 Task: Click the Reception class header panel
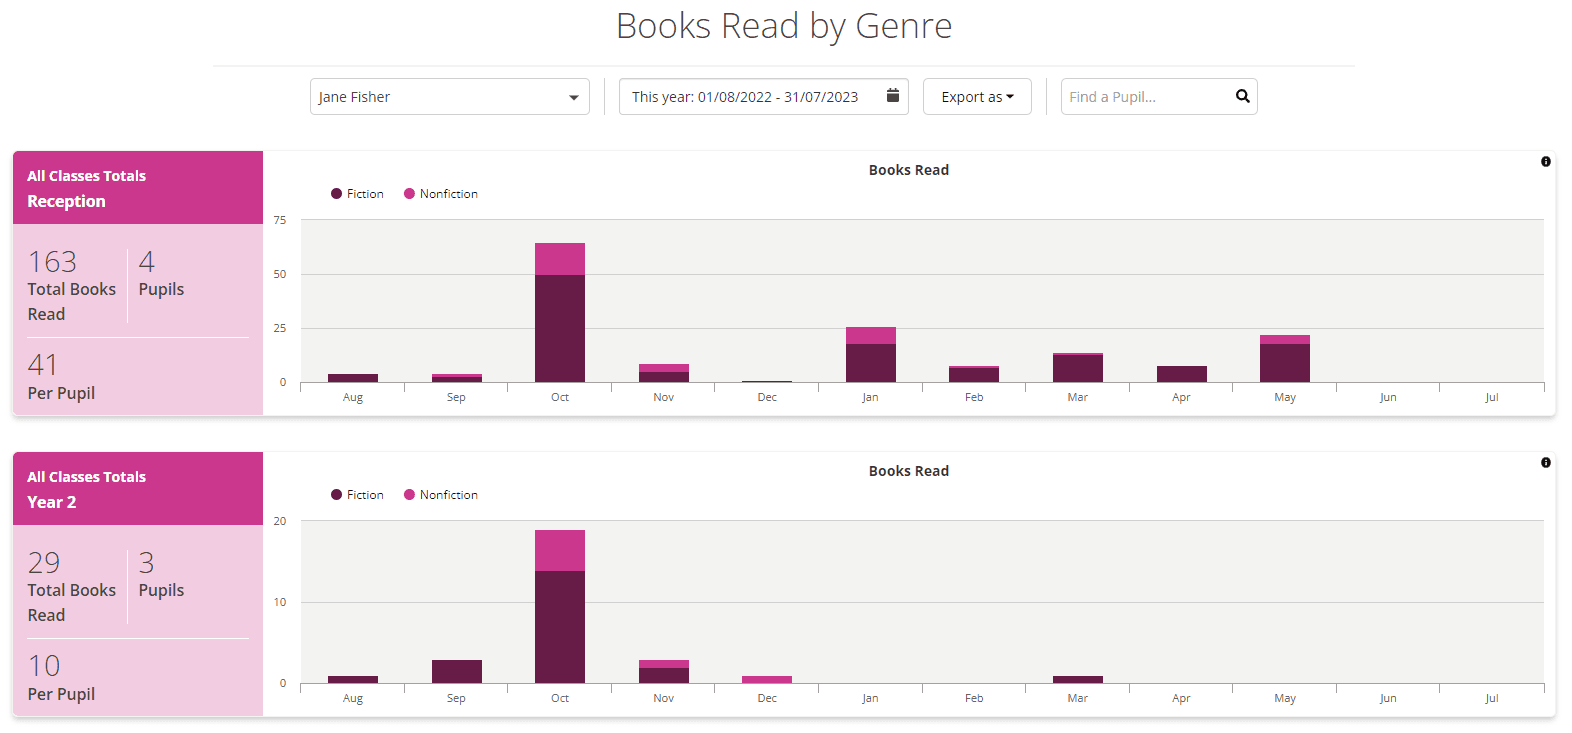(138, 188)
